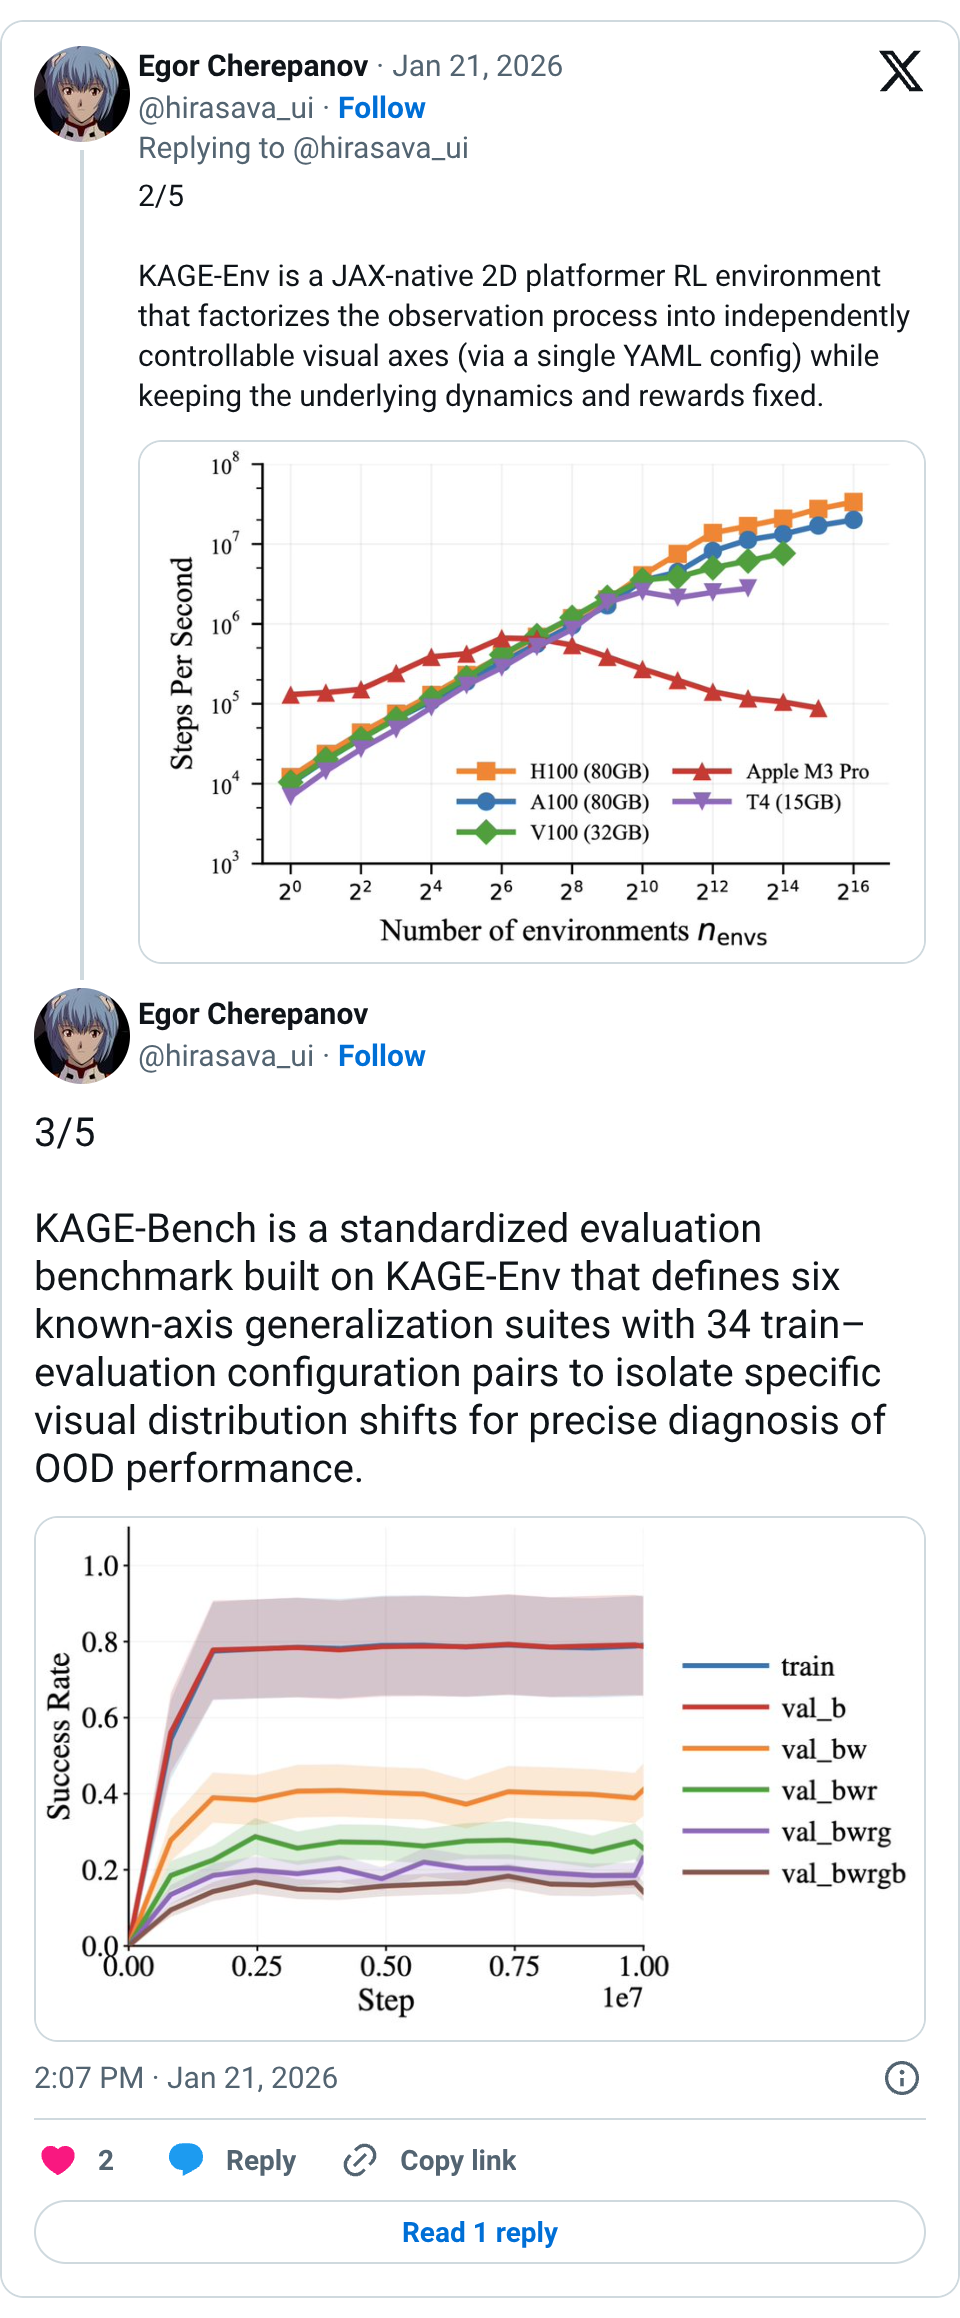Click the first tweet's @hirasava_ui handle
Screen dimensions: 960x2318
pyautogui.click(x=226, y=108)
